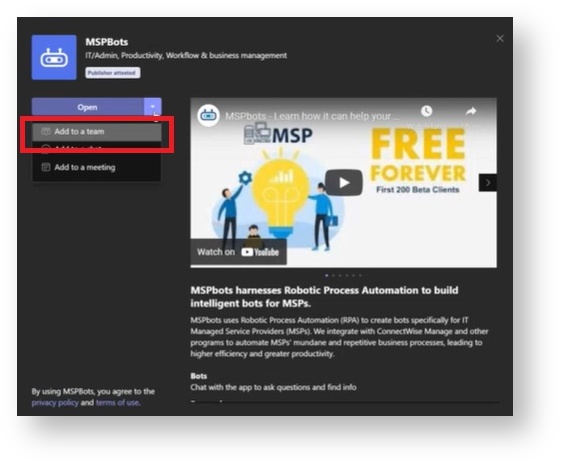Click the MSPbots harnesses Robotic Process Automation heading

tap(324, 297)
